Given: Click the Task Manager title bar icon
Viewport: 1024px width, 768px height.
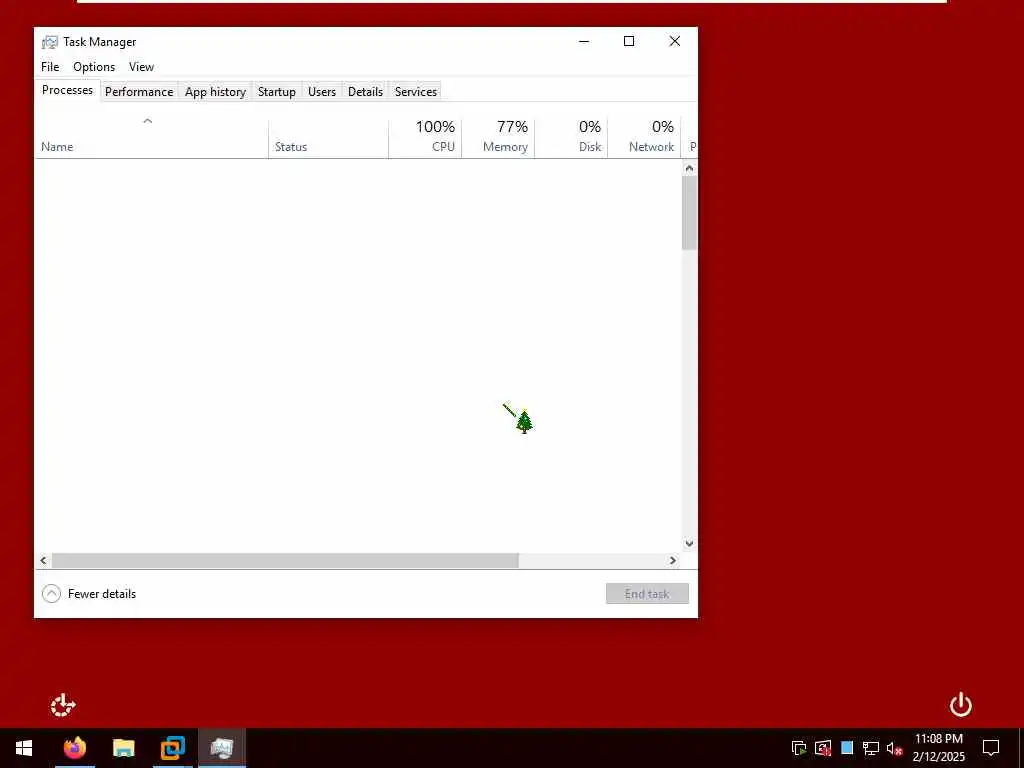Looking at the screenshot, I should pos(50,42).
